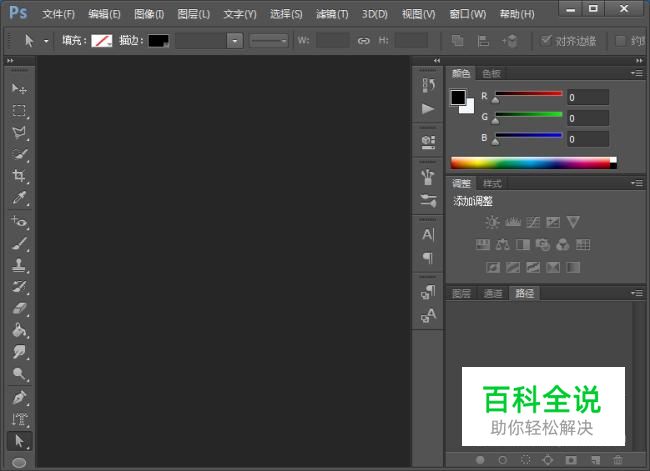Select the Rectangular Marquee tool
This screenshot has width=650, height=471.
pyautogui.click(x=19, y=111)
